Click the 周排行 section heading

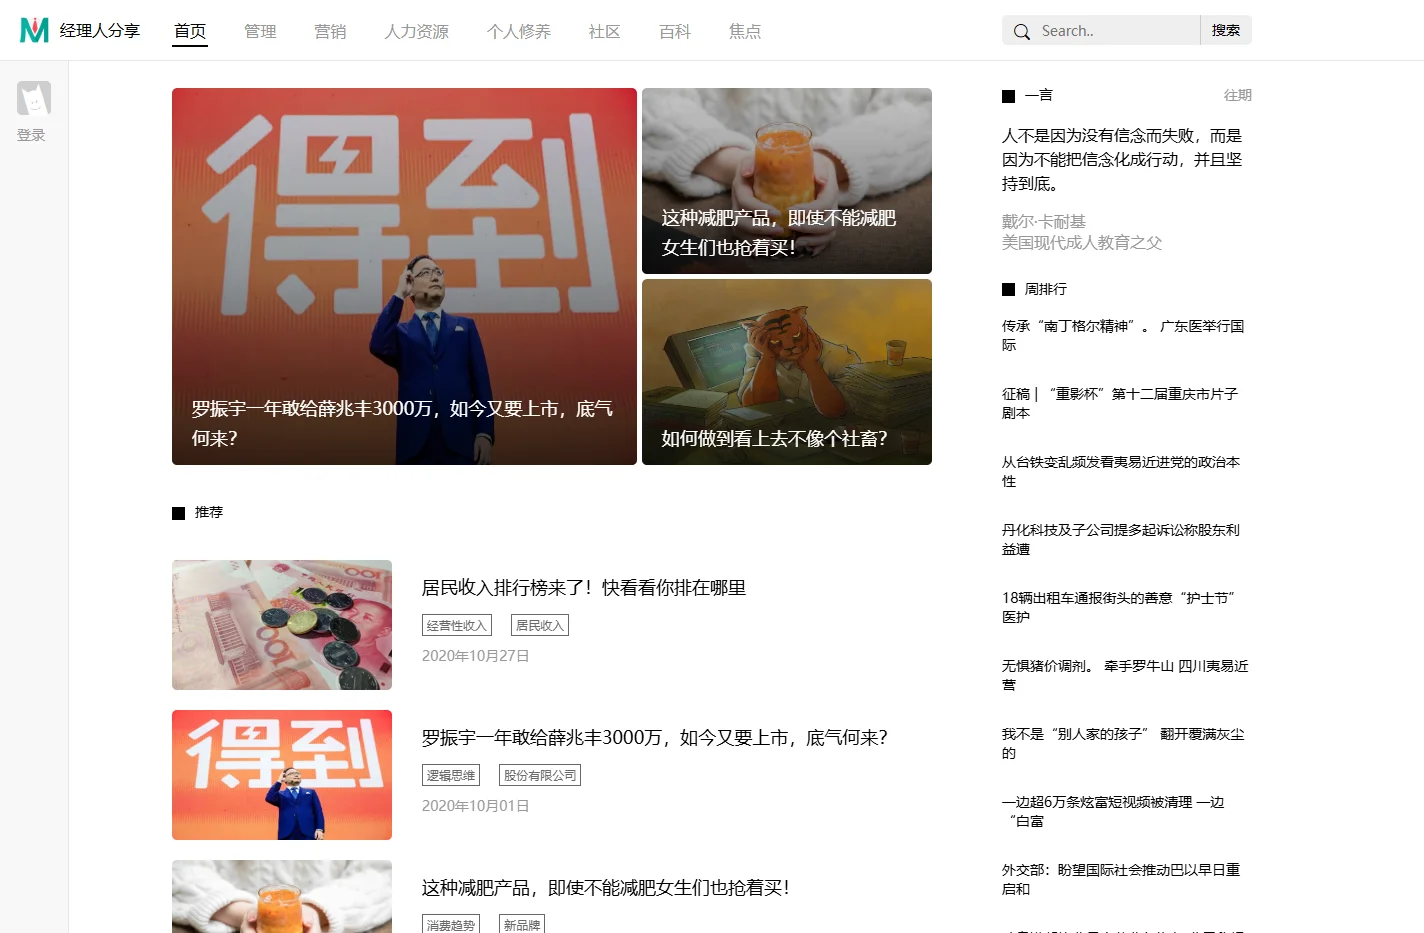tap(1046, 289)
